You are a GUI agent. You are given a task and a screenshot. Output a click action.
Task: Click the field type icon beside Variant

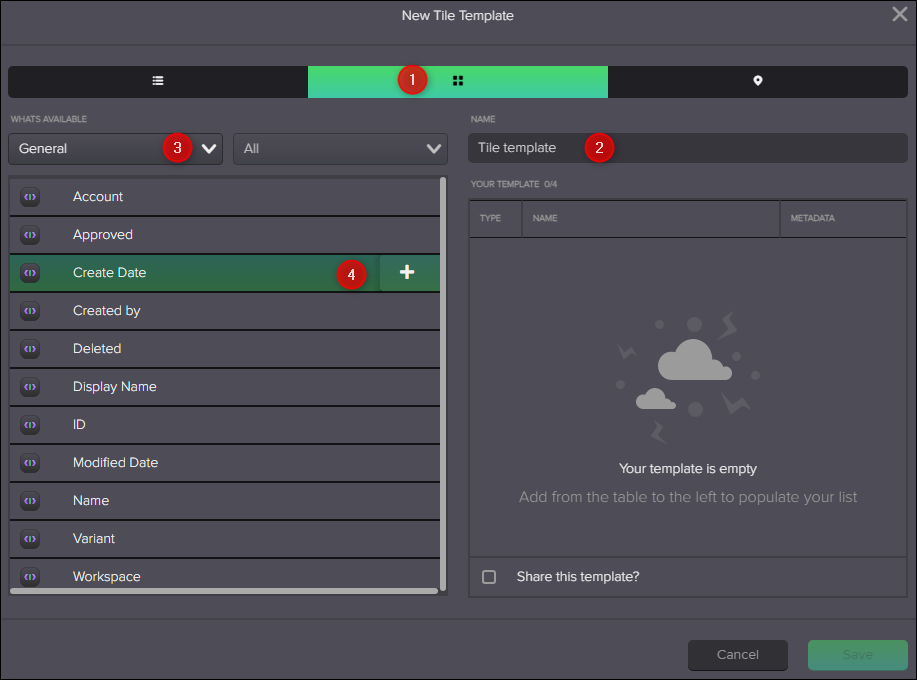pos(29,538)
